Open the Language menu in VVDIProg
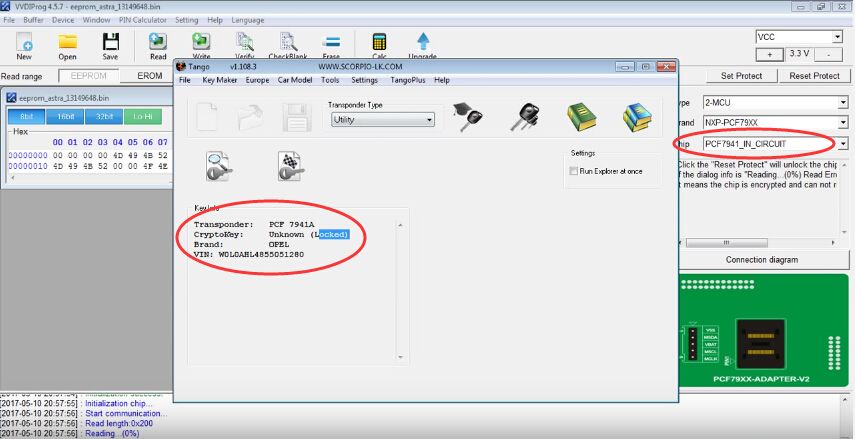855x439 pixels. pyautogui.click(x=248, y=20)
